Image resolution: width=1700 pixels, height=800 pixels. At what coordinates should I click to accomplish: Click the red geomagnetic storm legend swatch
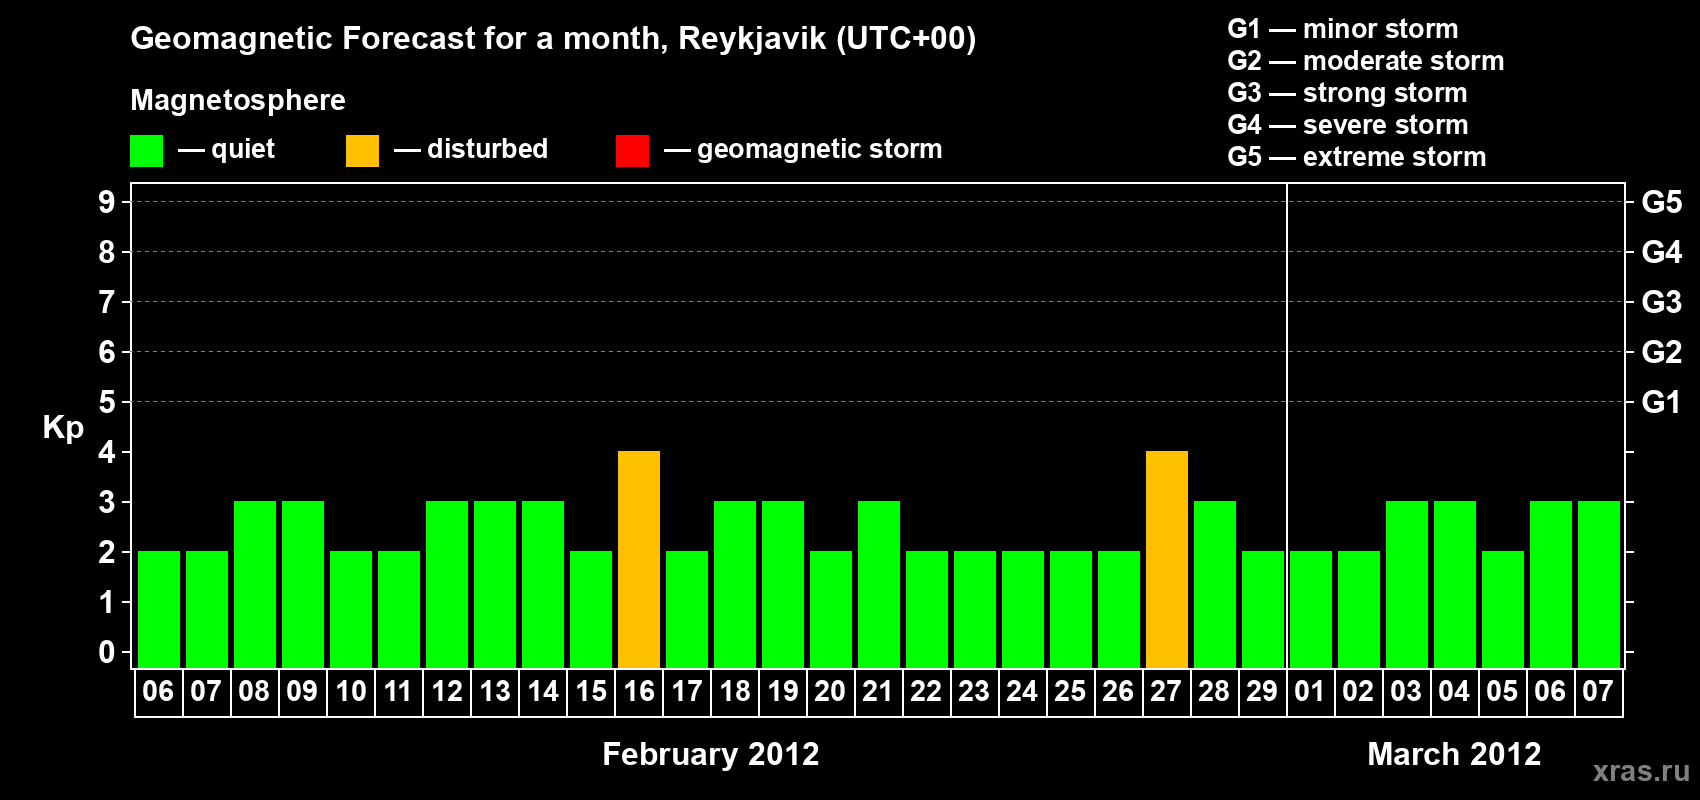tap(632, 151)
